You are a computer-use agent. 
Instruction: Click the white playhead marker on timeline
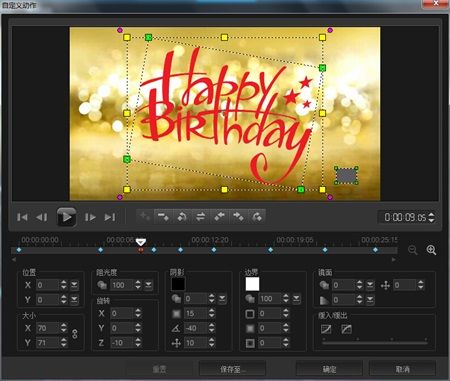pos(141,242)
